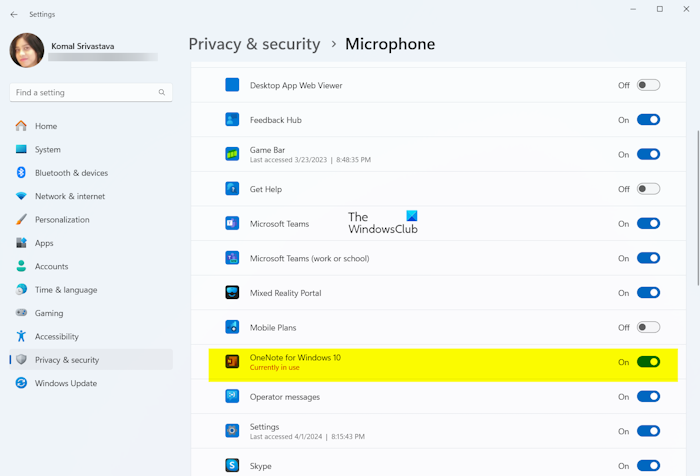Enable microphone for Desktop App Web Viewer
The image size is (700, 476).
tap(648, 85)
